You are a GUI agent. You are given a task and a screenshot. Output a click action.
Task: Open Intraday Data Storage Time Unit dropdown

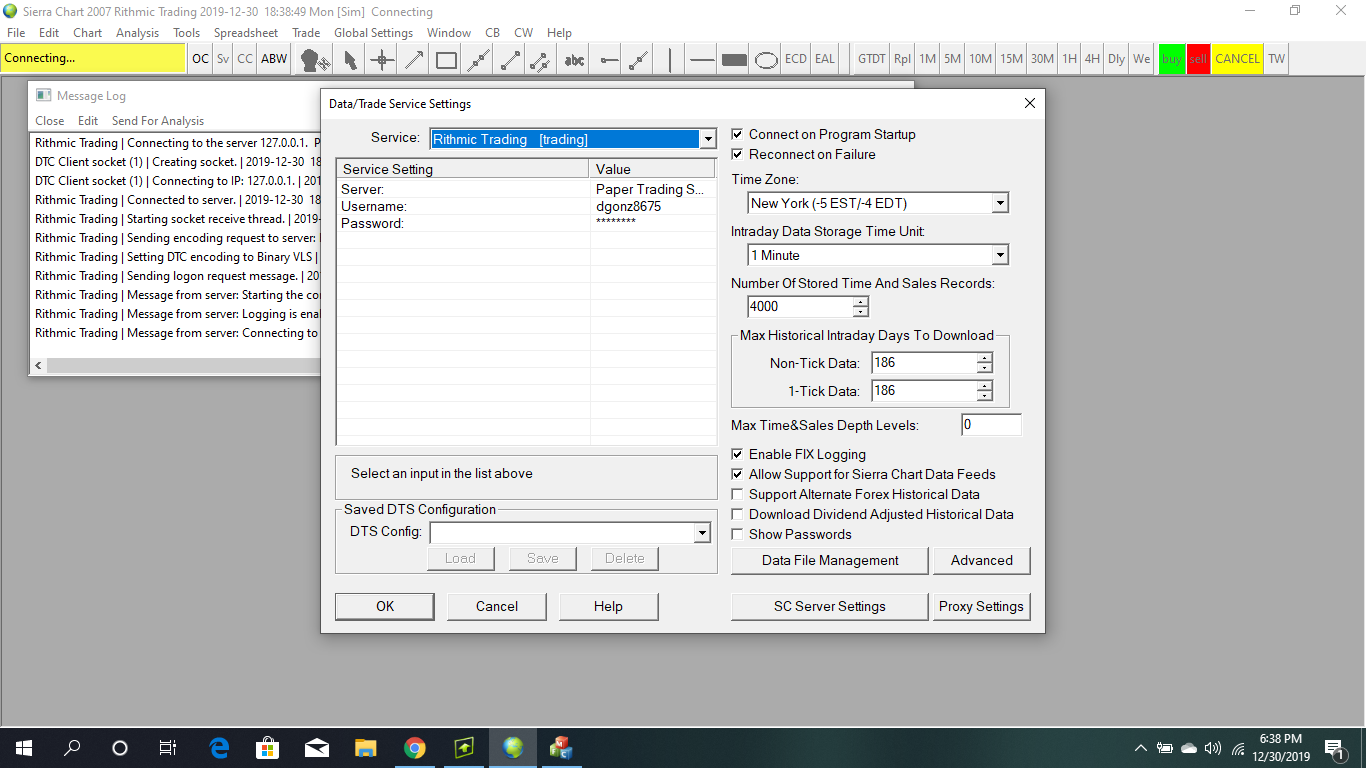1000,255
